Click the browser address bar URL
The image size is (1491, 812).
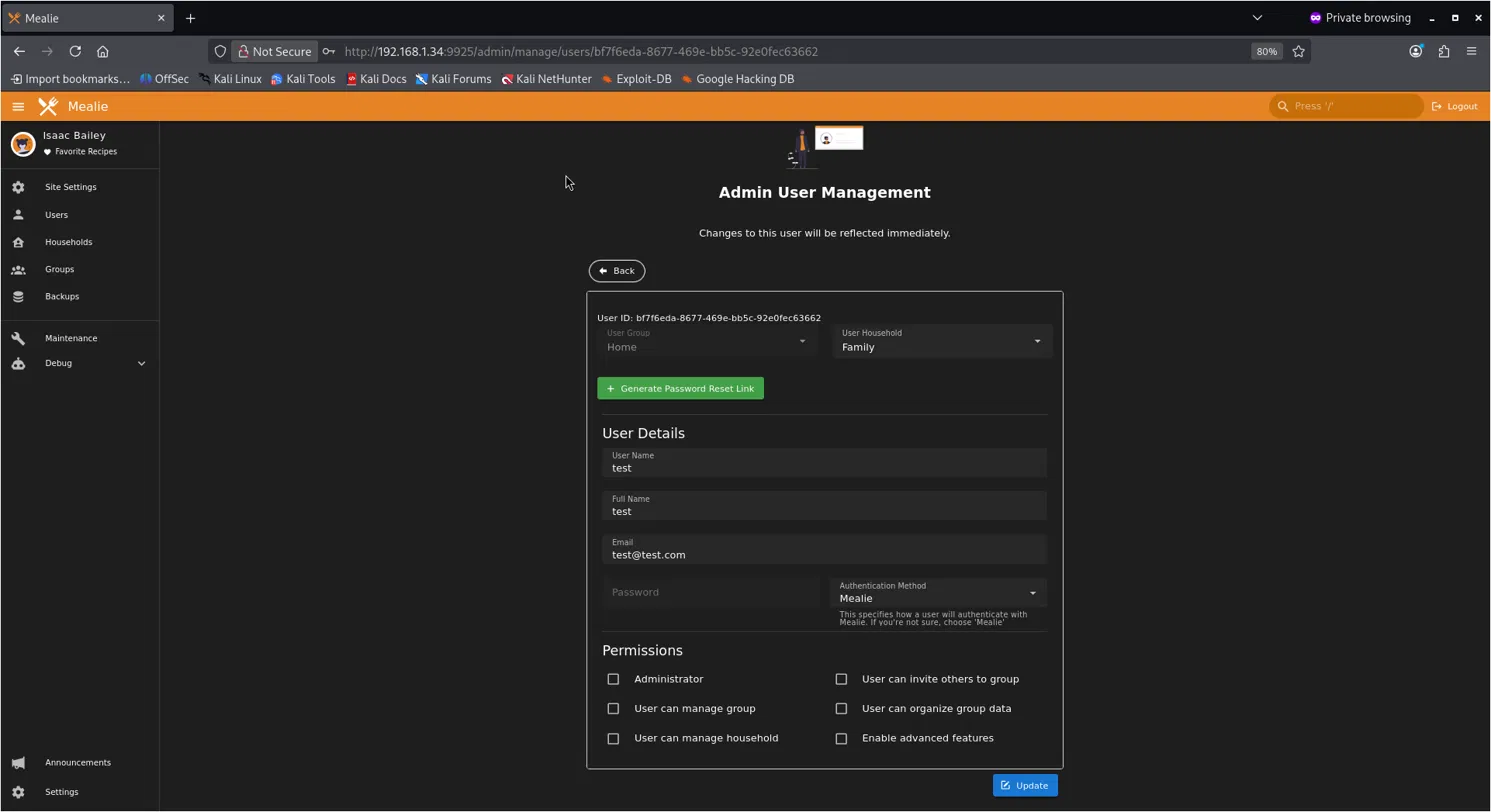(x=581, y=51)
